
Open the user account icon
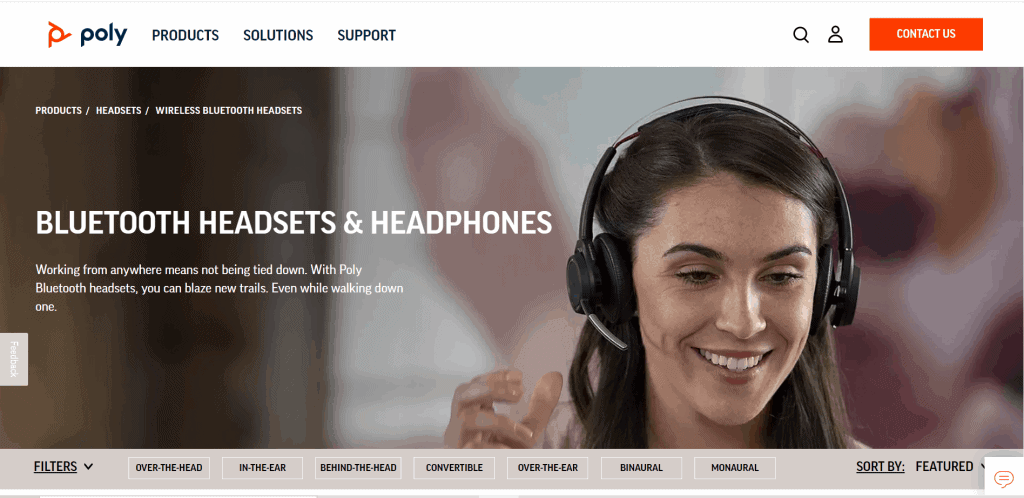pyautogui.click(x=835, y=35)
